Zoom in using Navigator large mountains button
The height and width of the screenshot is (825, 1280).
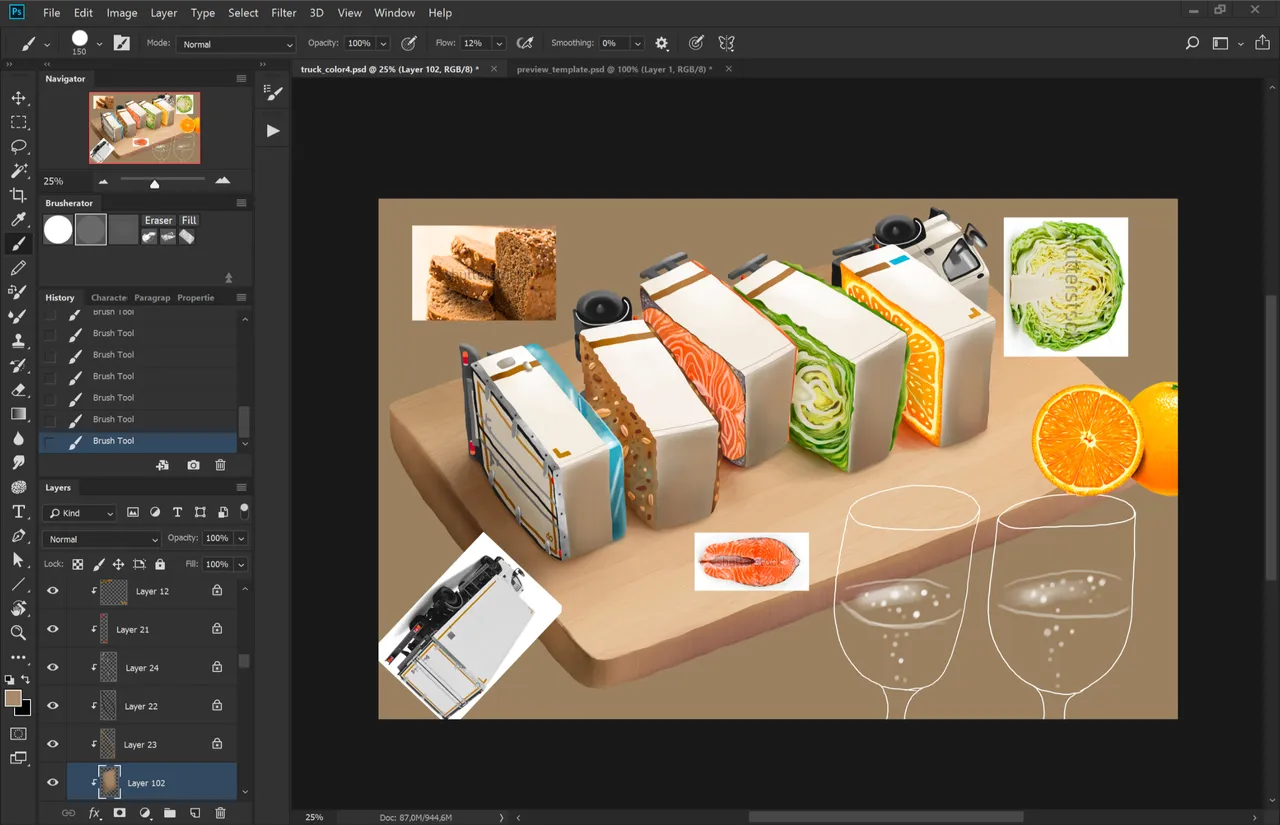click(222, 181)
